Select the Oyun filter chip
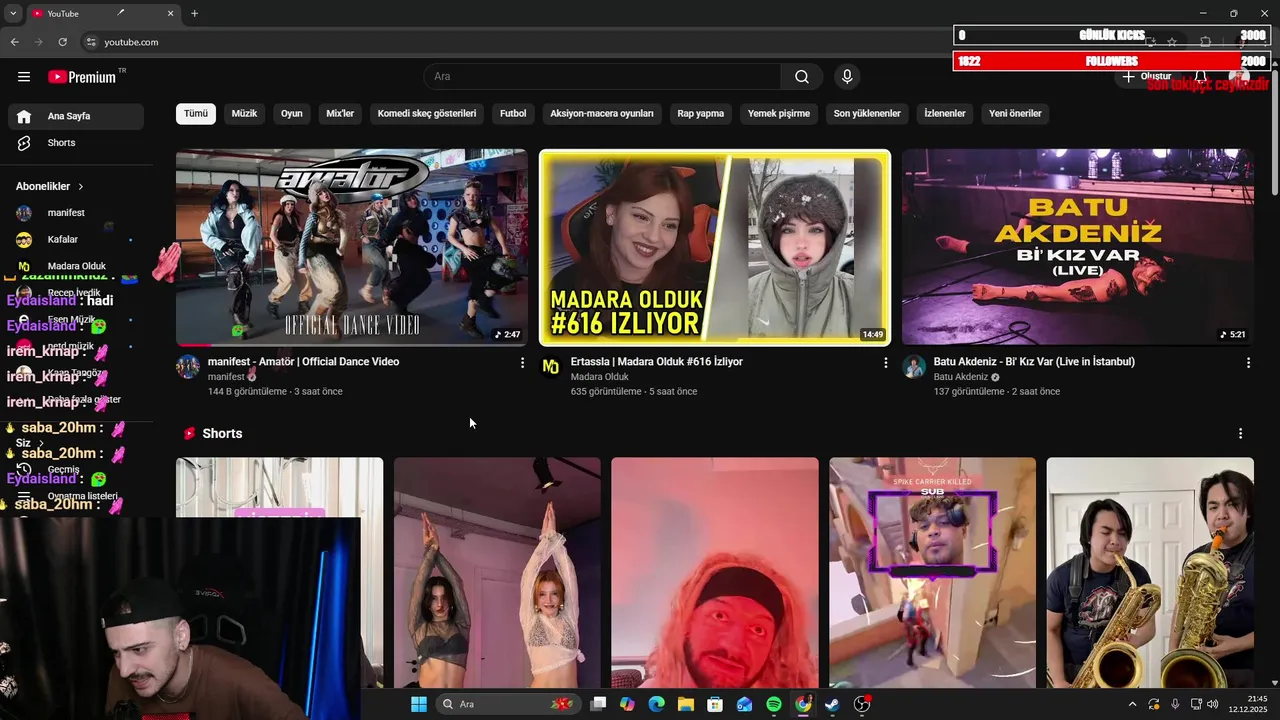The width and height of the screenshot is (1280, 720). pos(292,114)
